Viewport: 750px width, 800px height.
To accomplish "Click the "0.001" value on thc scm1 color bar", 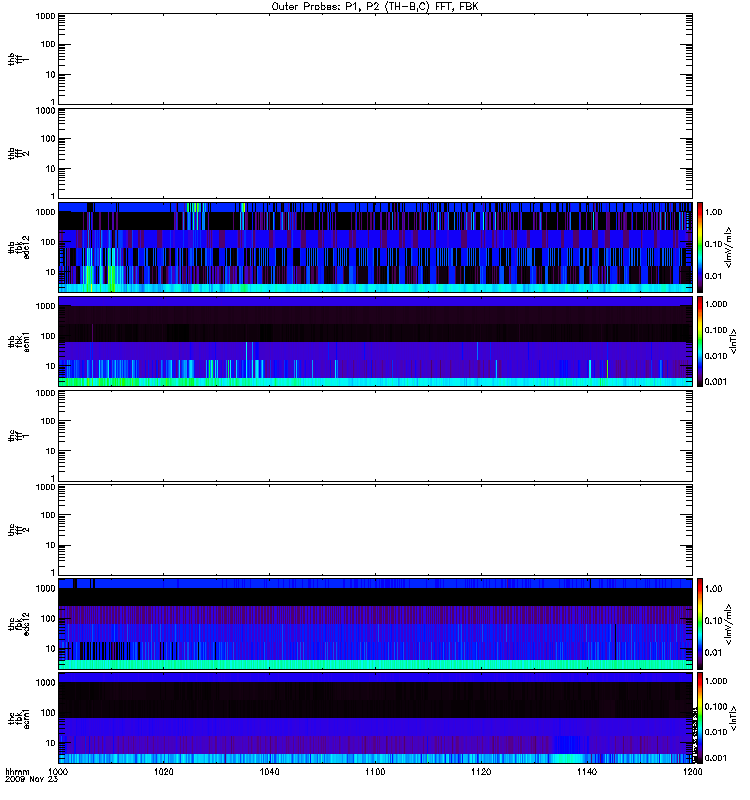I will pos(716,758).
